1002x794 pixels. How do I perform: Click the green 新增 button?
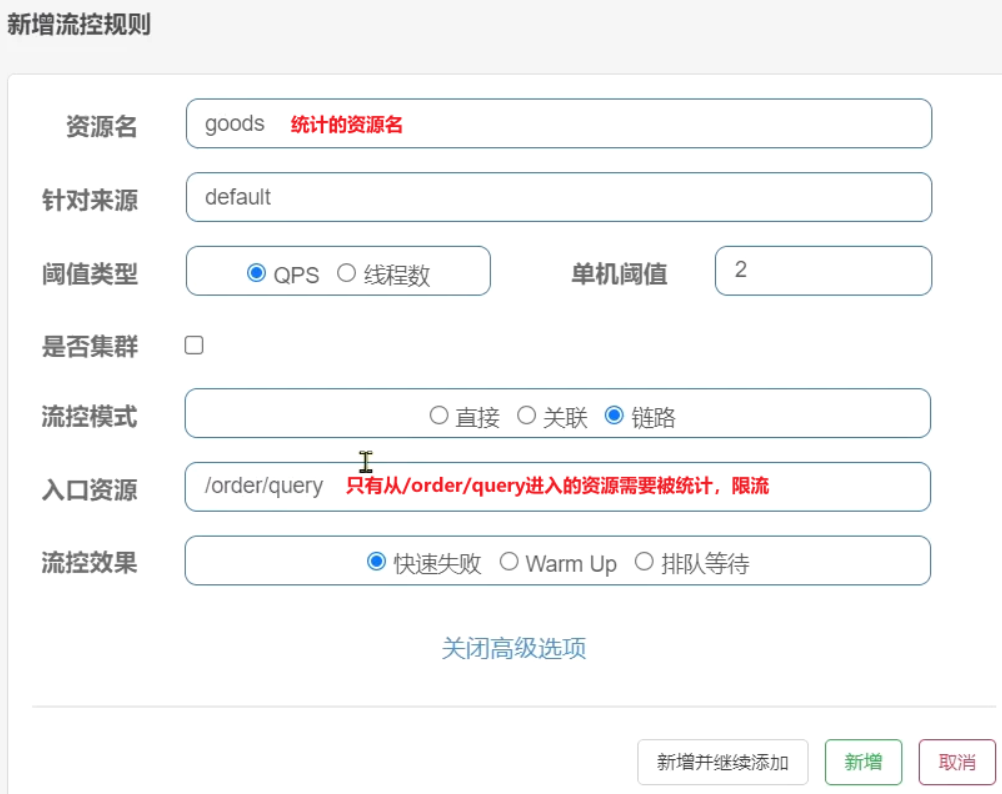[863, 762]
